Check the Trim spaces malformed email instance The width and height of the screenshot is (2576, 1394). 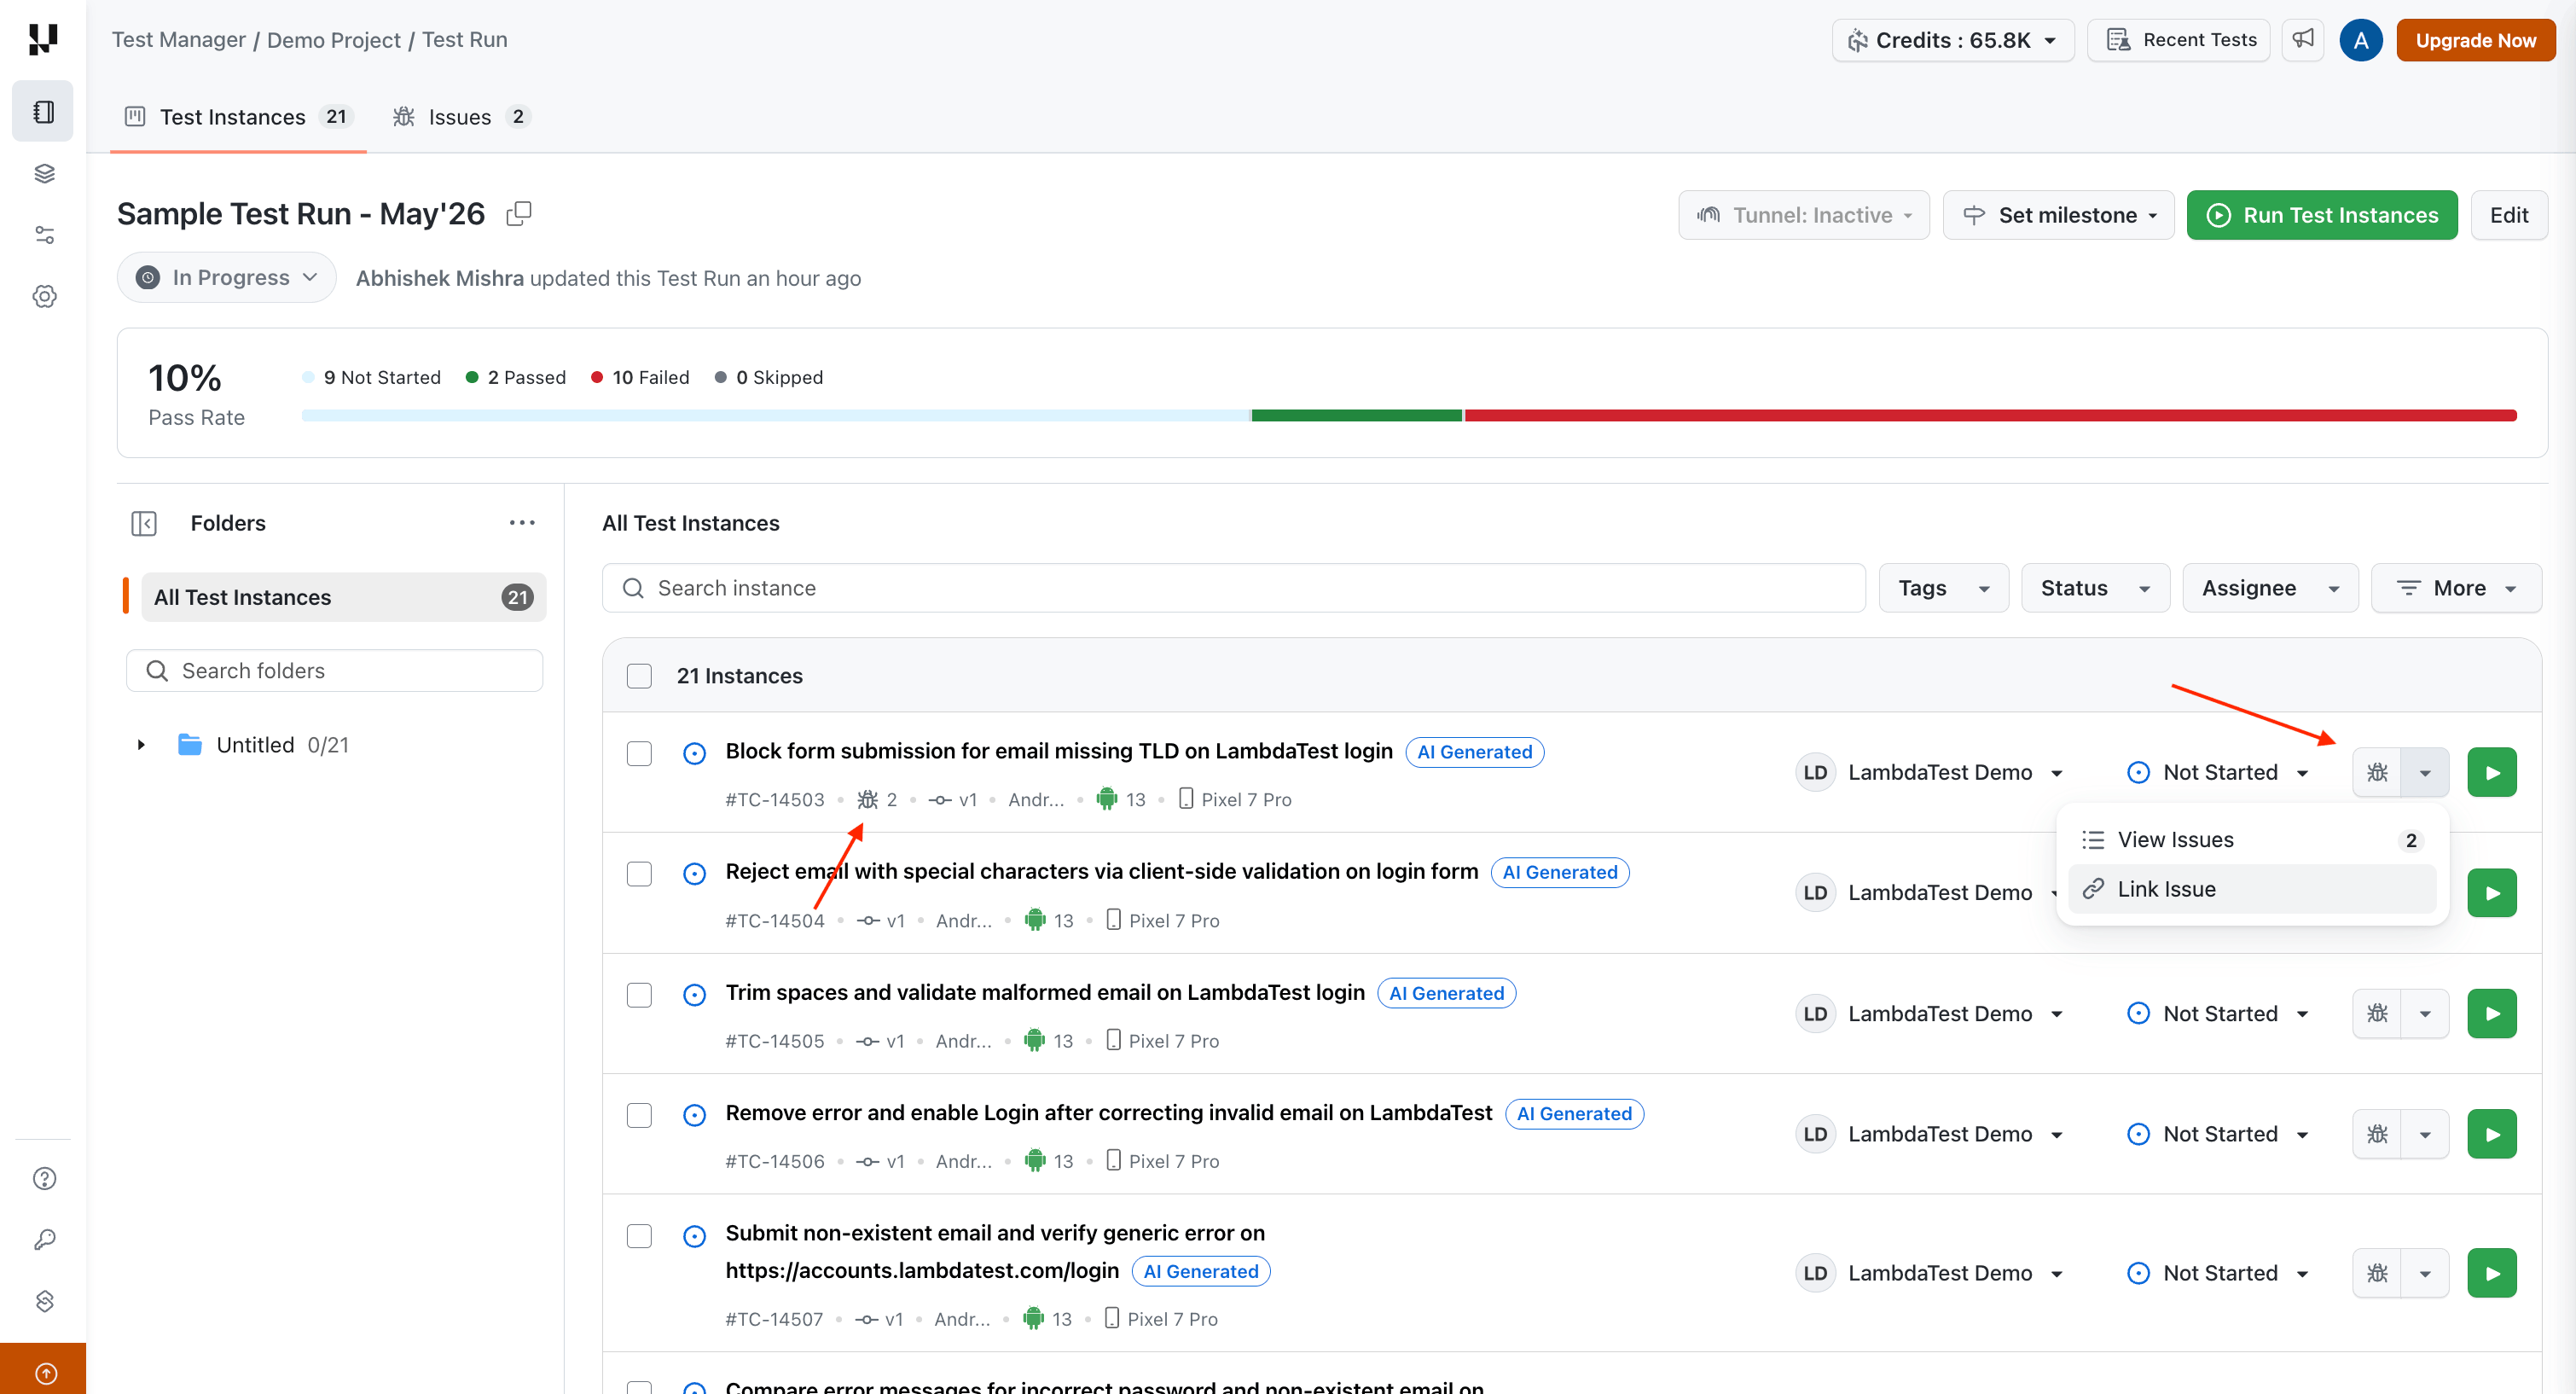coord(639,995)
